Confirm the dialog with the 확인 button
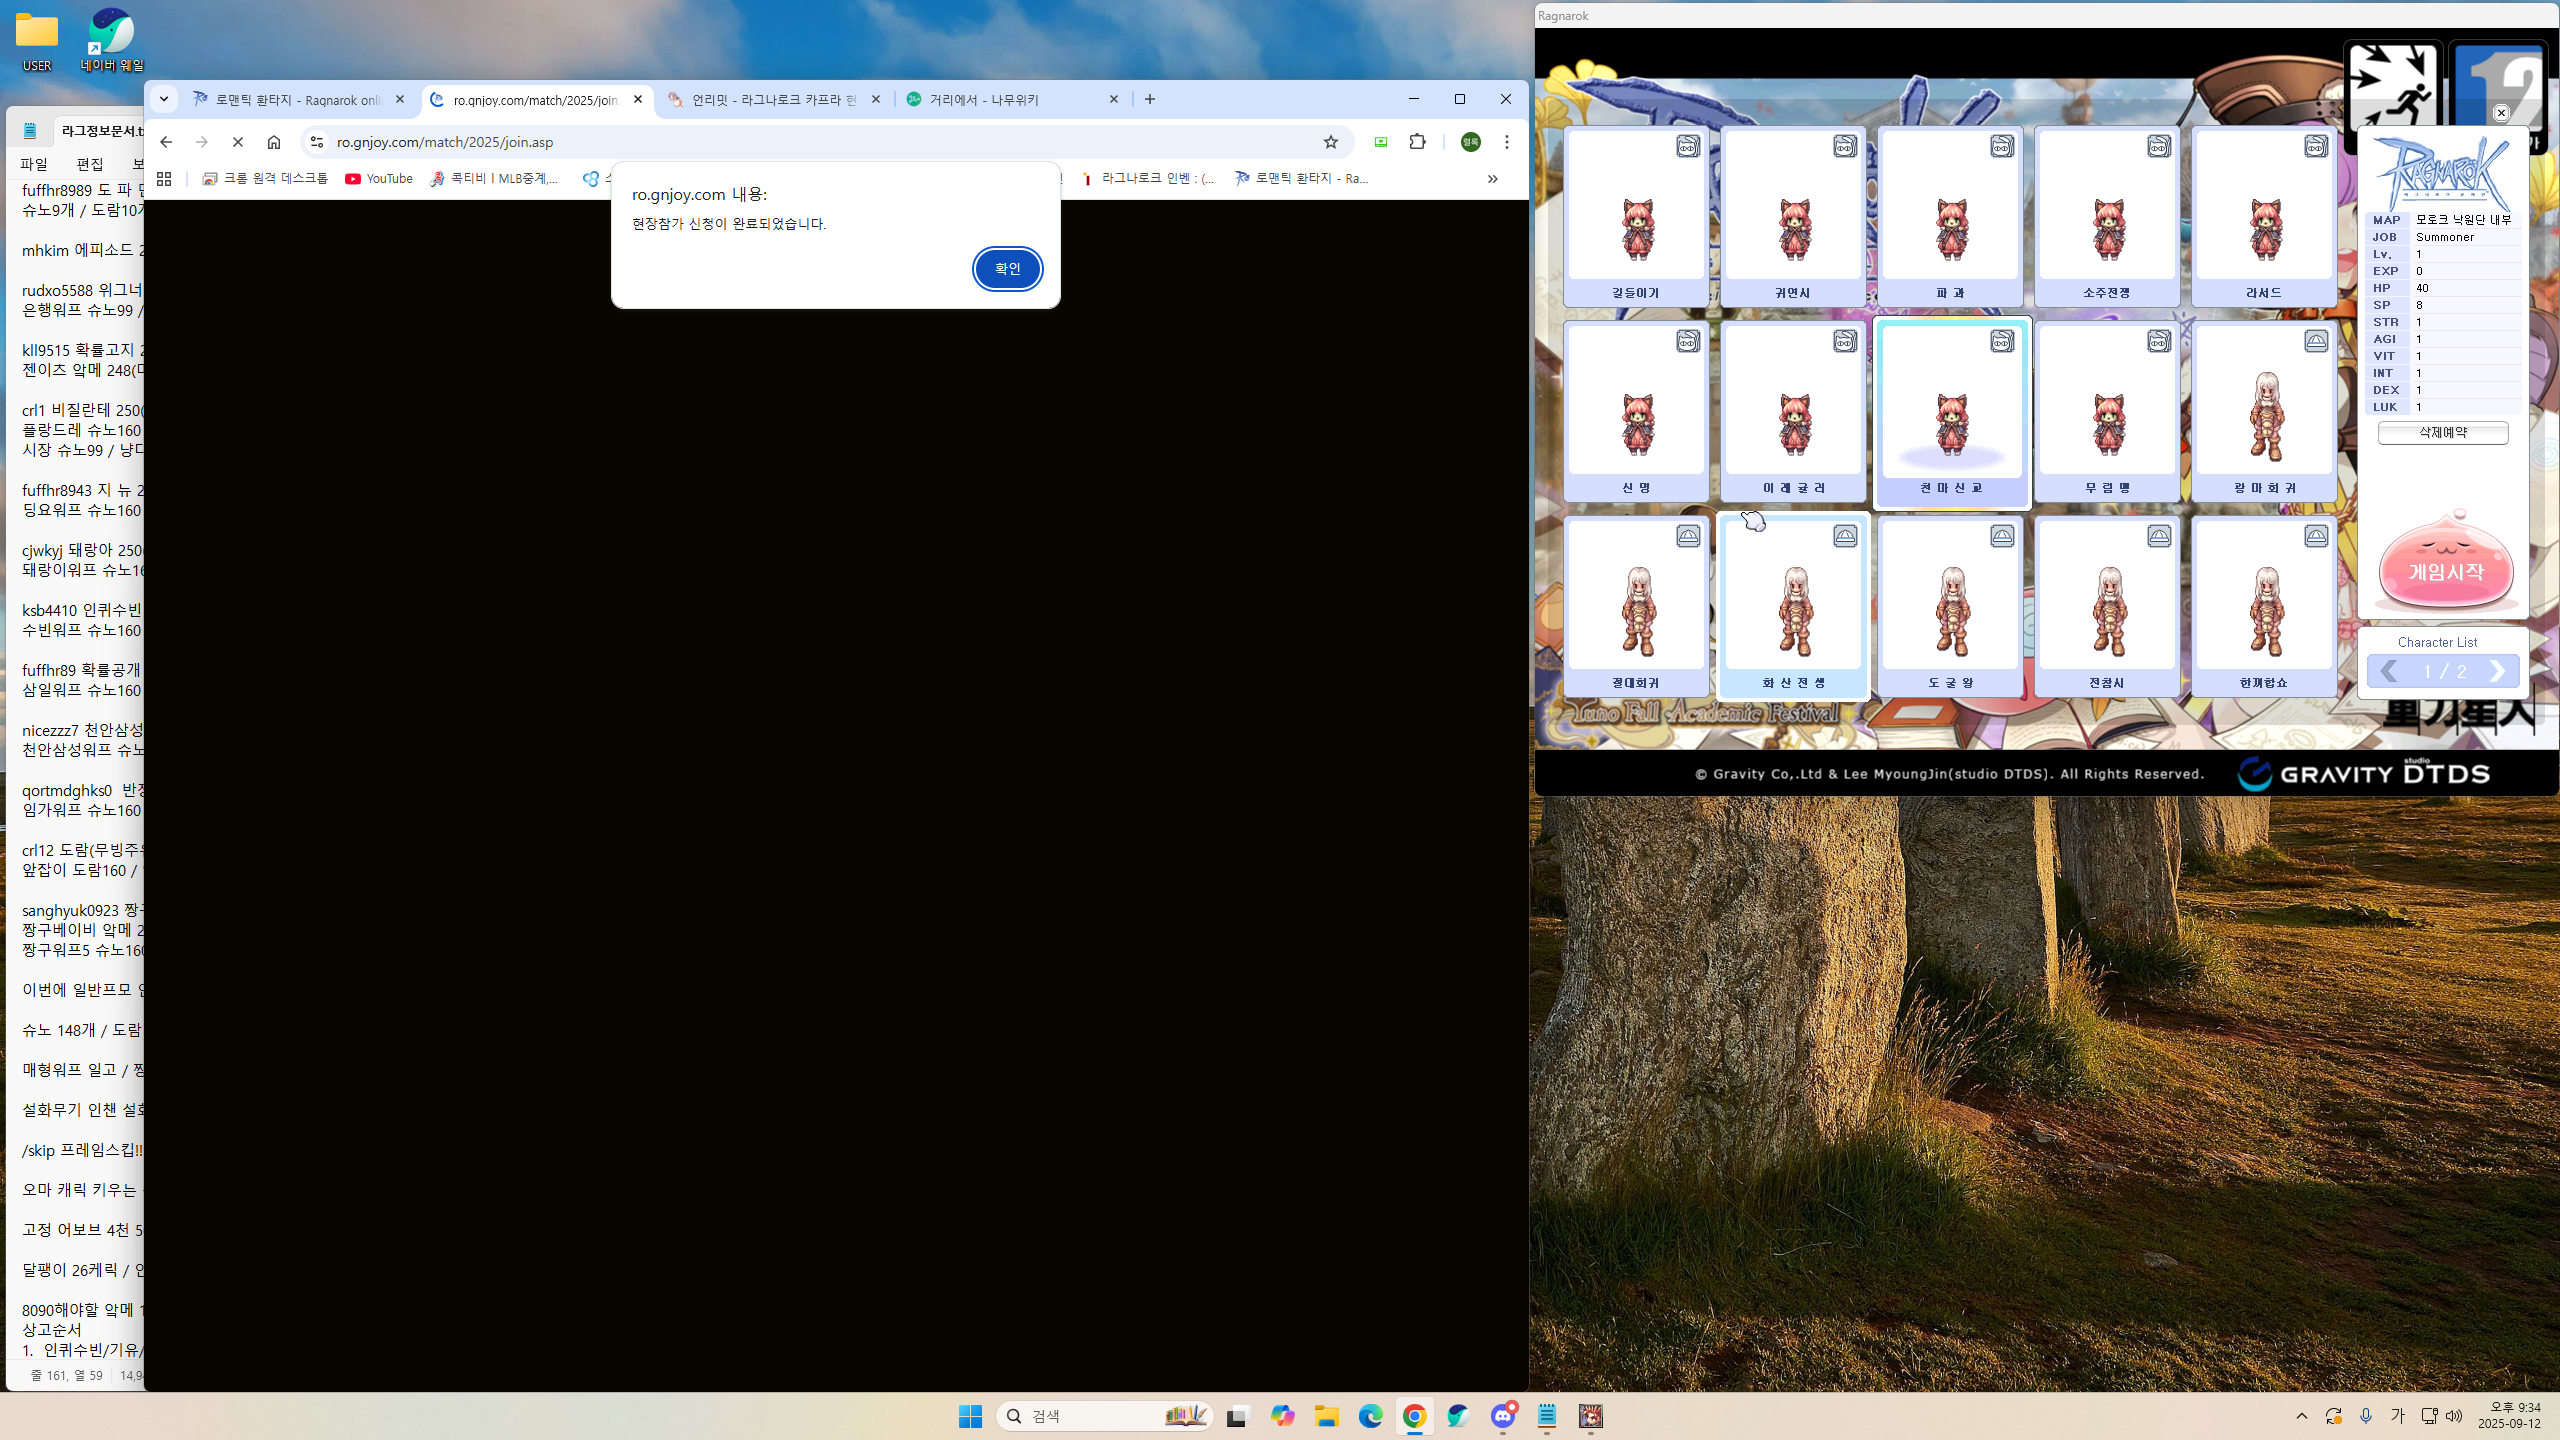2560x1440 pixels. click(x=1007, y=268)
